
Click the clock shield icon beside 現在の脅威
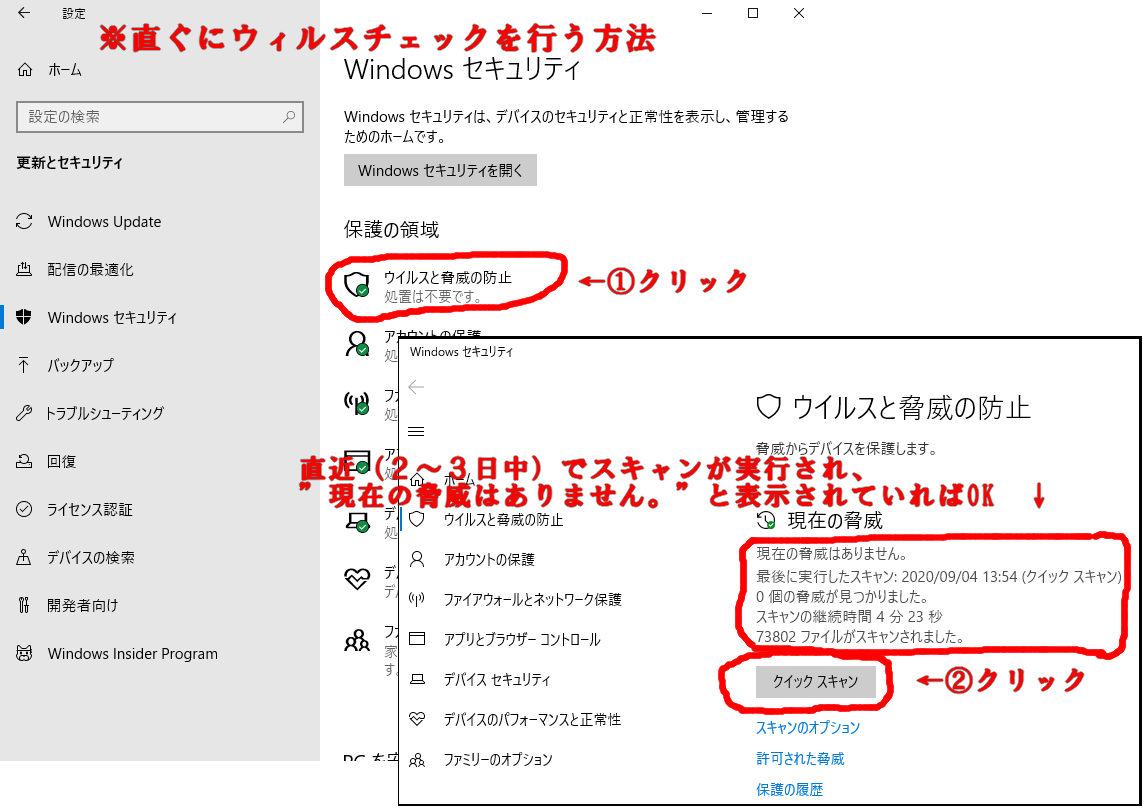pyautogui.click(x=766, y=520)
